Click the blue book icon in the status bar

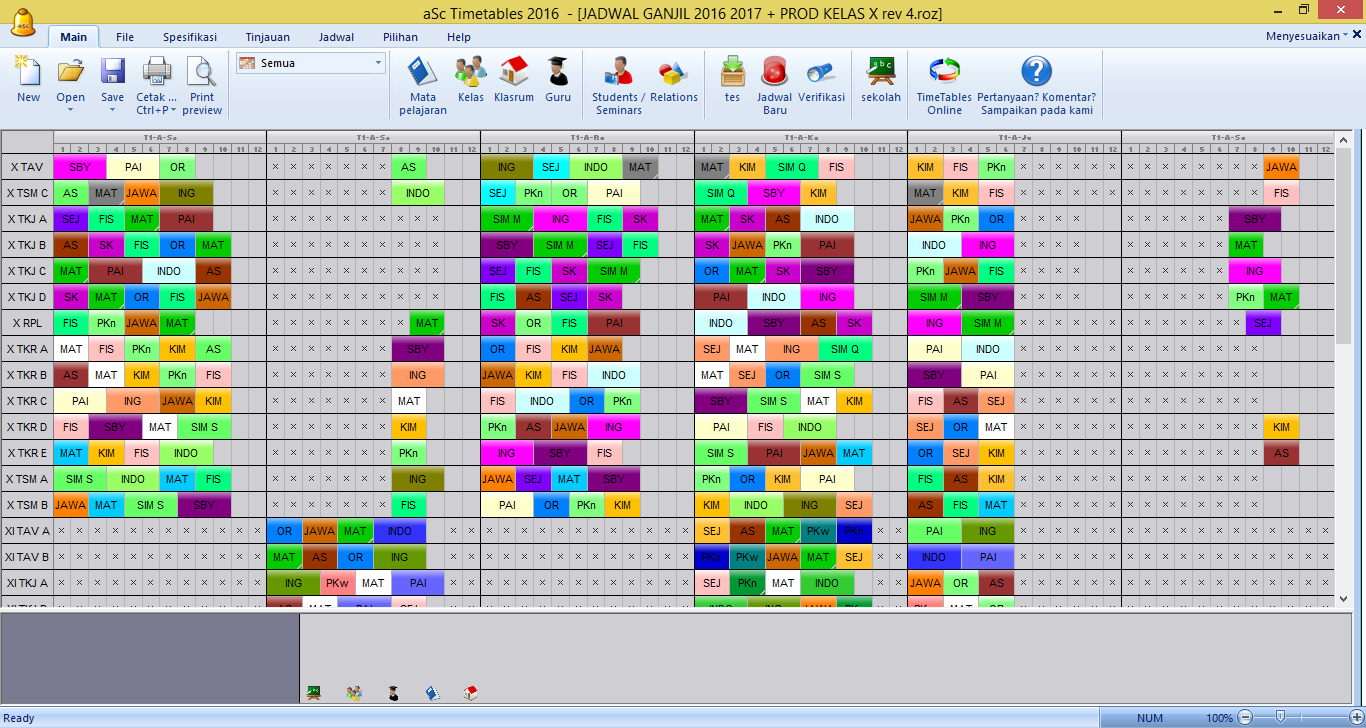click(x=432, y=692)
